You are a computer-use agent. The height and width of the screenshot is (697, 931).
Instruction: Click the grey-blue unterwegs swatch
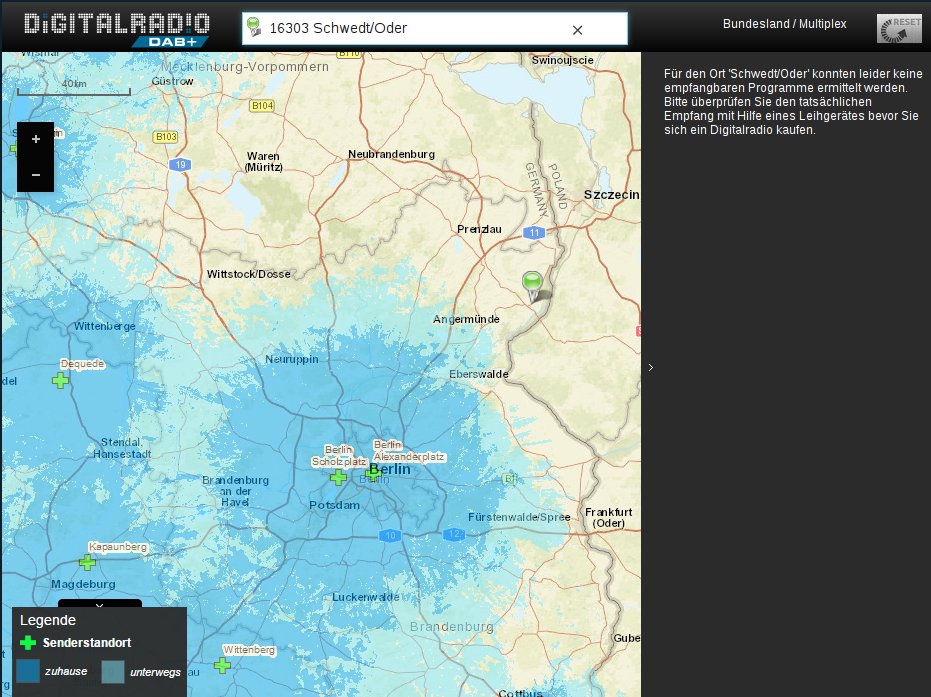[x=113, y=671]
